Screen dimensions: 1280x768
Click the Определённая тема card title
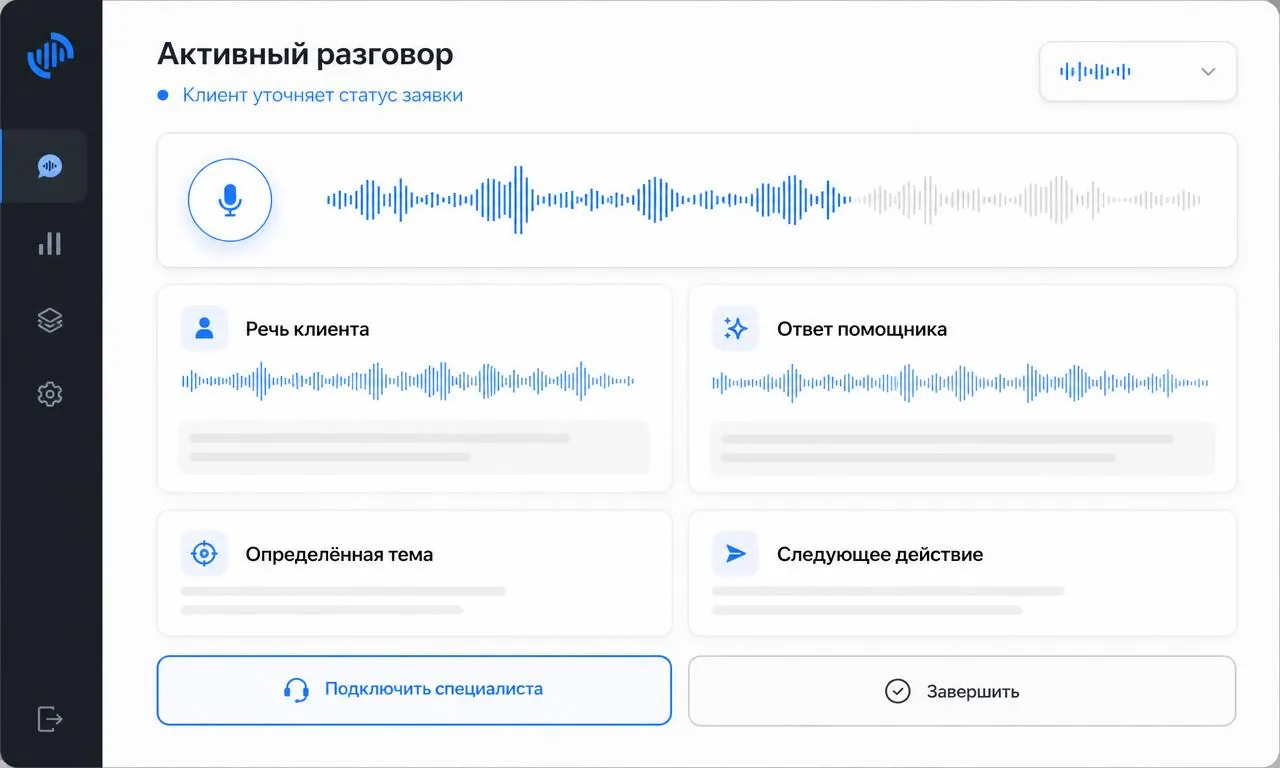(x=339, y=554)
